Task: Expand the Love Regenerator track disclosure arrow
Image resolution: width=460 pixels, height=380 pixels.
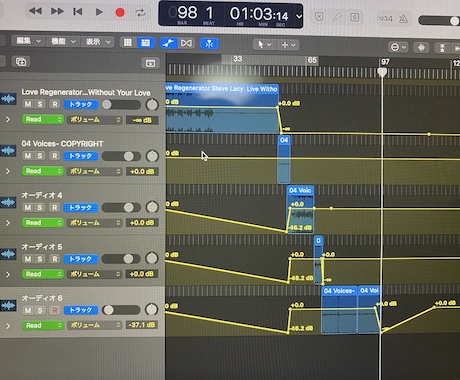Action: (8, 119)
